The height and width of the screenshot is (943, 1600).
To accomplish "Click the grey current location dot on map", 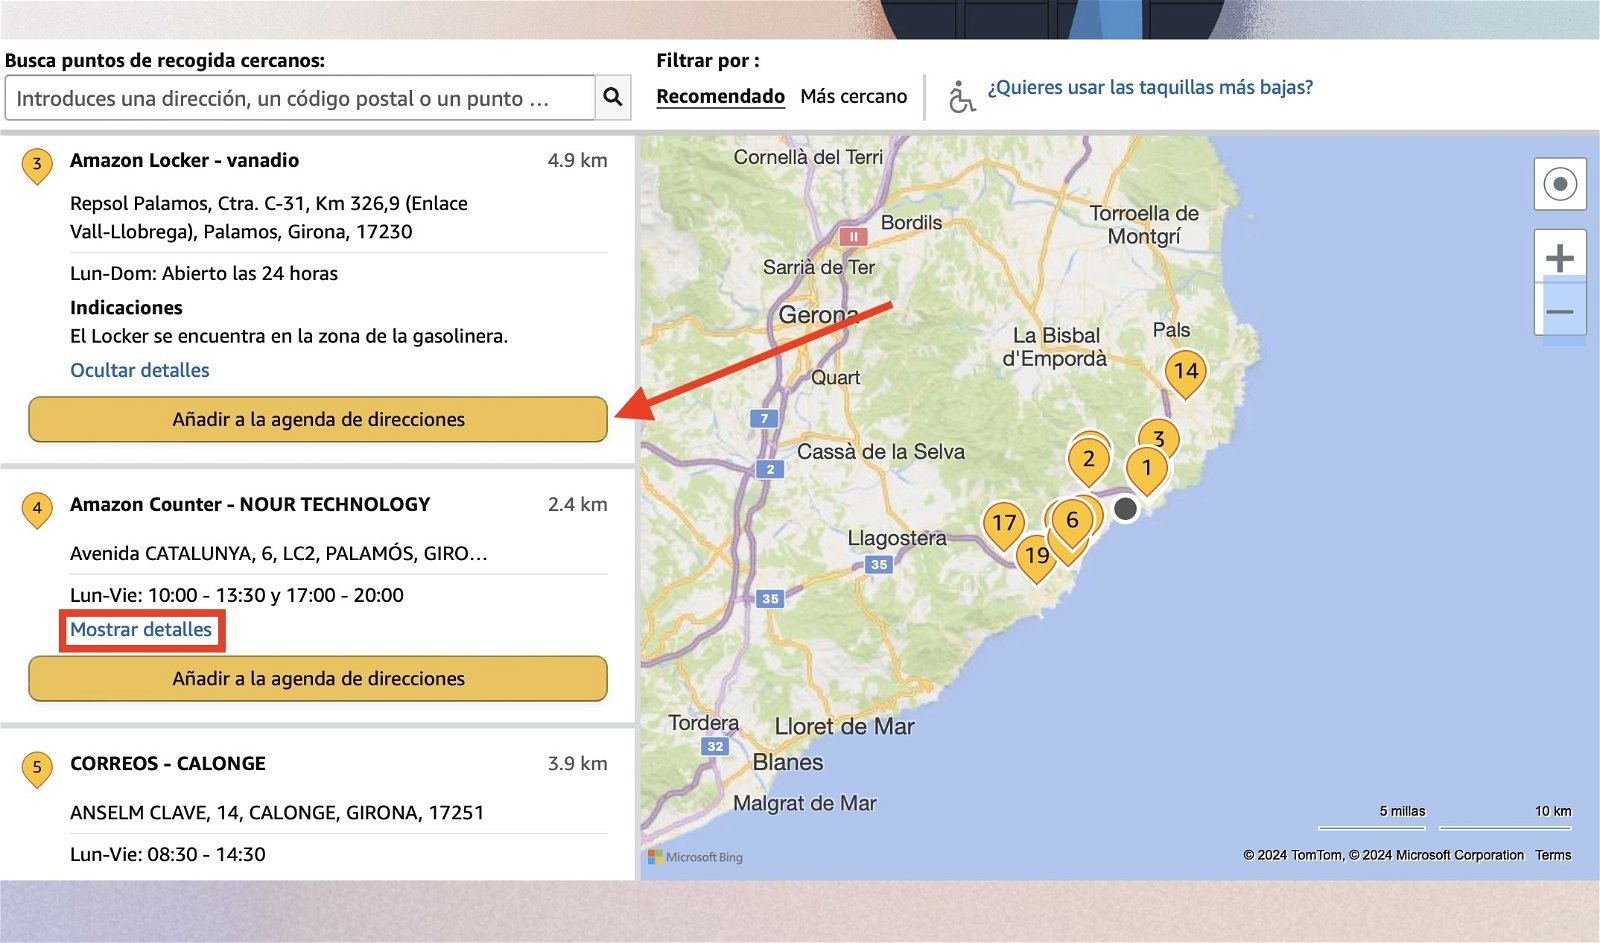I will (x=1125, y=508).
